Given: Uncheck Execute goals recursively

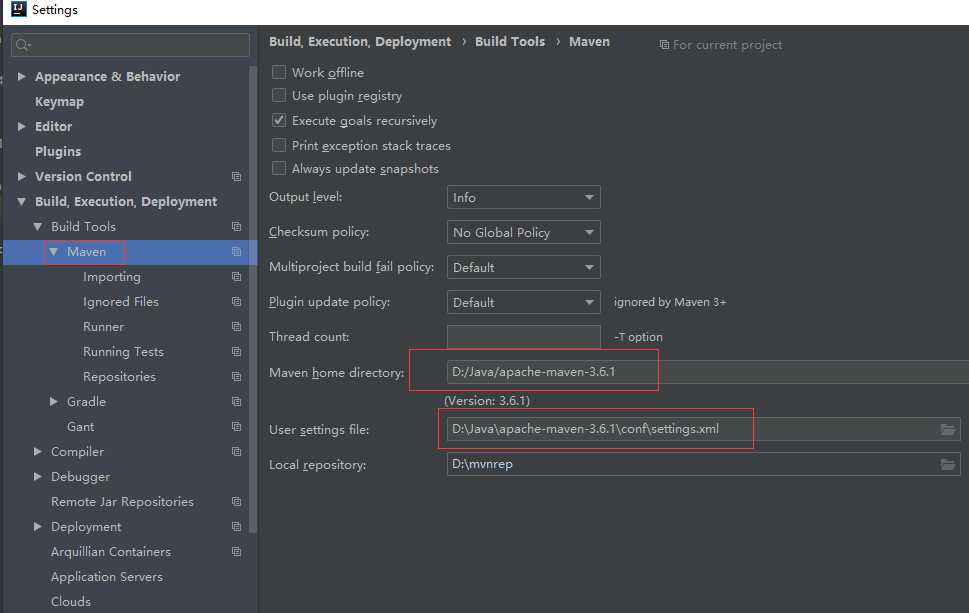Looking at the screenshot, I should coord(279,120).
